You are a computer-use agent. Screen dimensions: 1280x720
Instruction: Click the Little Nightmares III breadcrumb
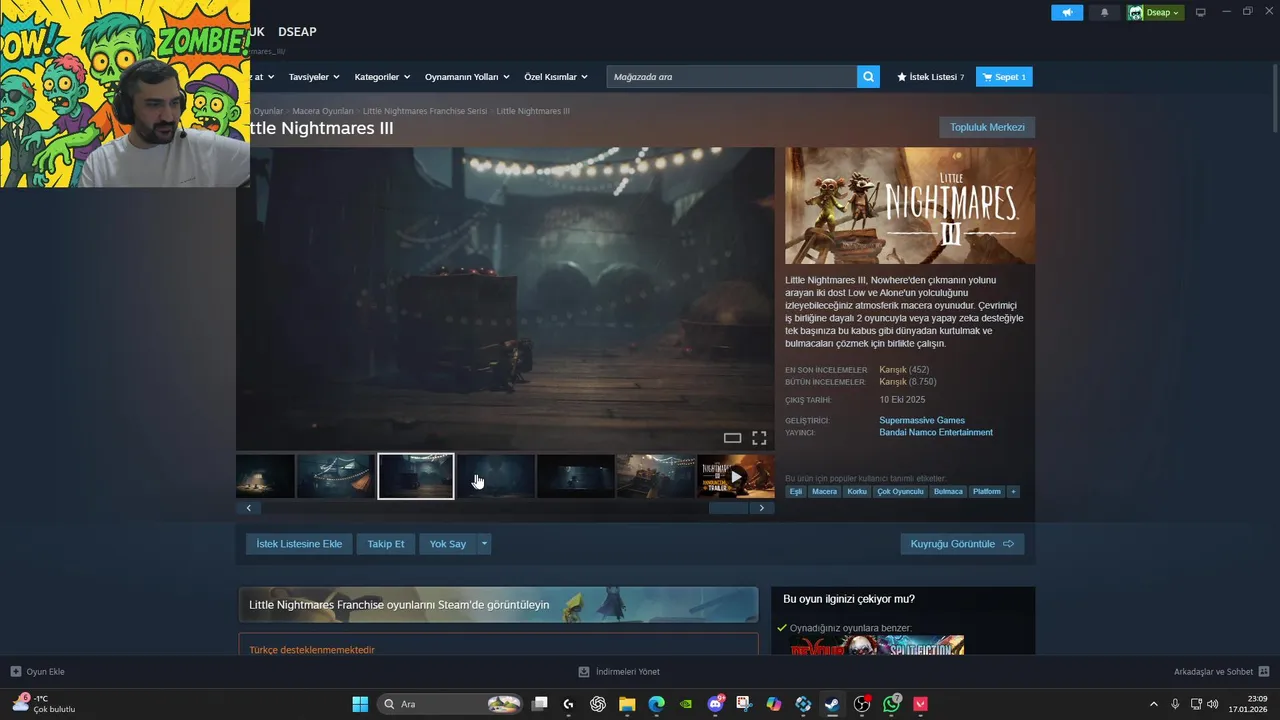point(533,111)
